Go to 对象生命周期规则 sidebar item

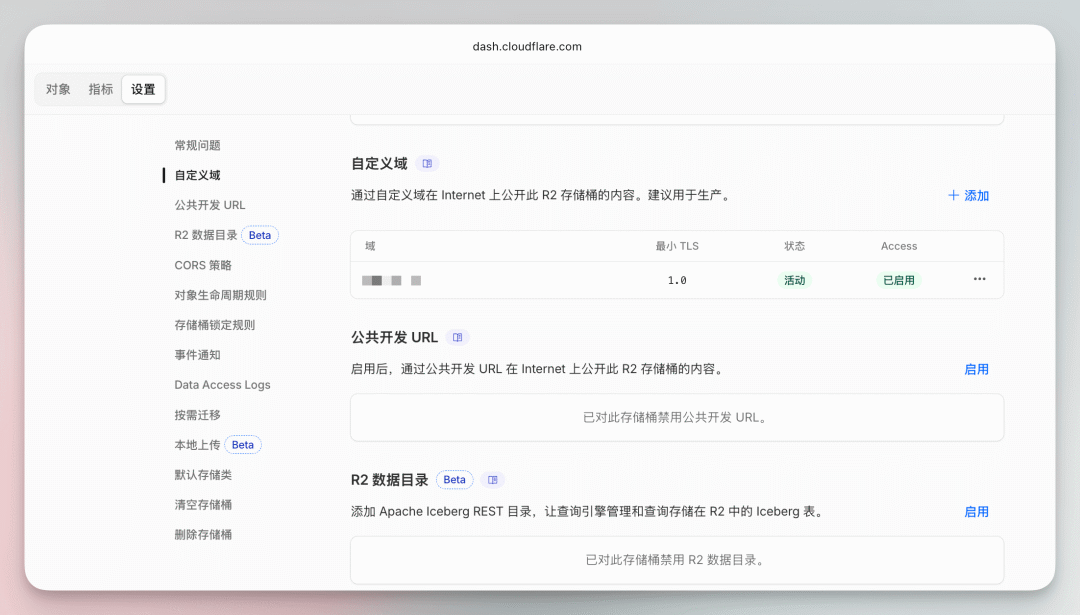(x=220, y=295)
